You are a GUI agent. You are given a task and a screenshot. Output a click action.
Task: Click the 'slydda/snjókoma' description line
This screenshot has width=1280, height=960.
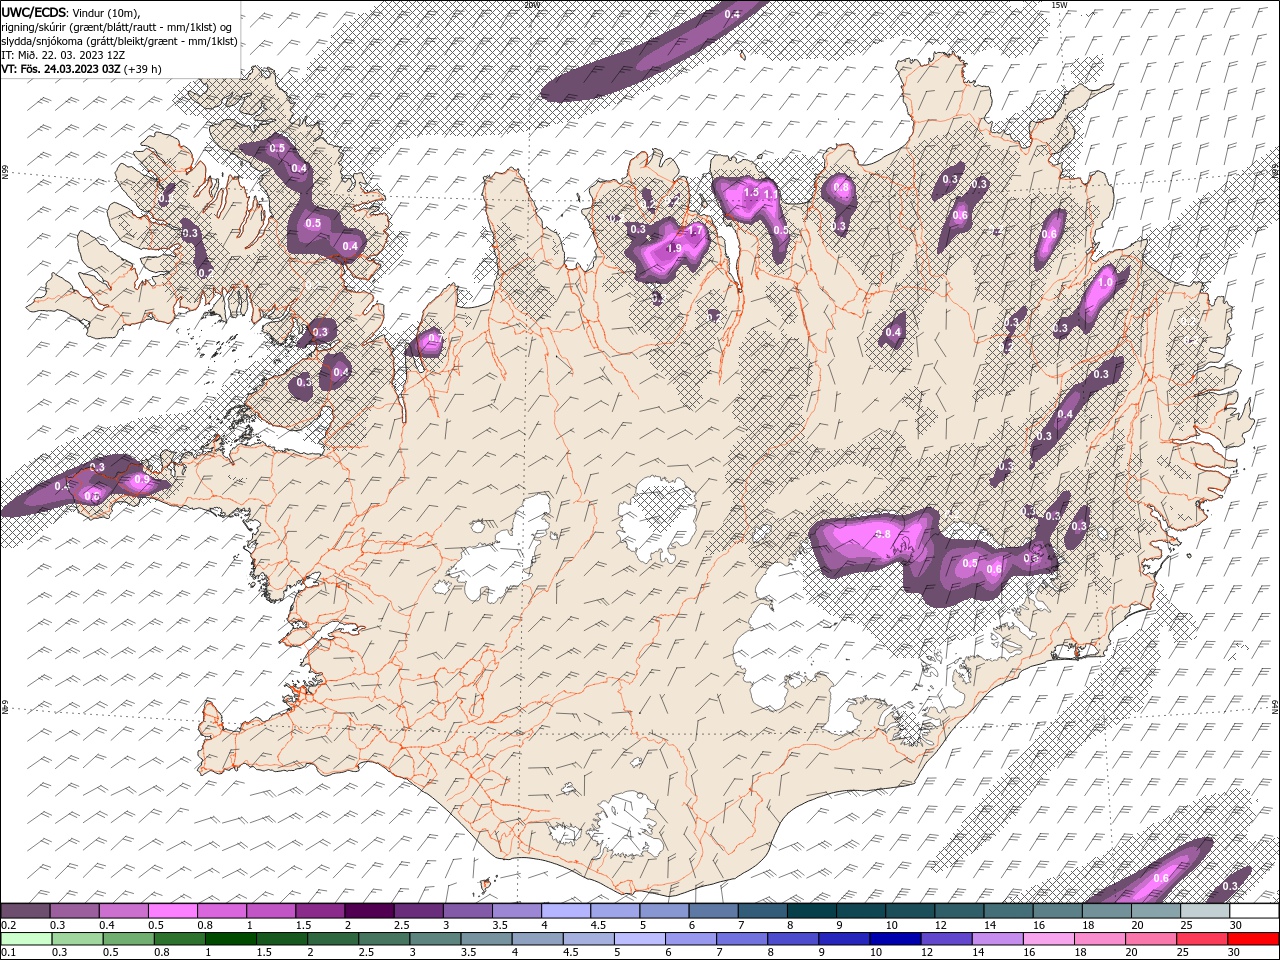click(x=119, y=41)
